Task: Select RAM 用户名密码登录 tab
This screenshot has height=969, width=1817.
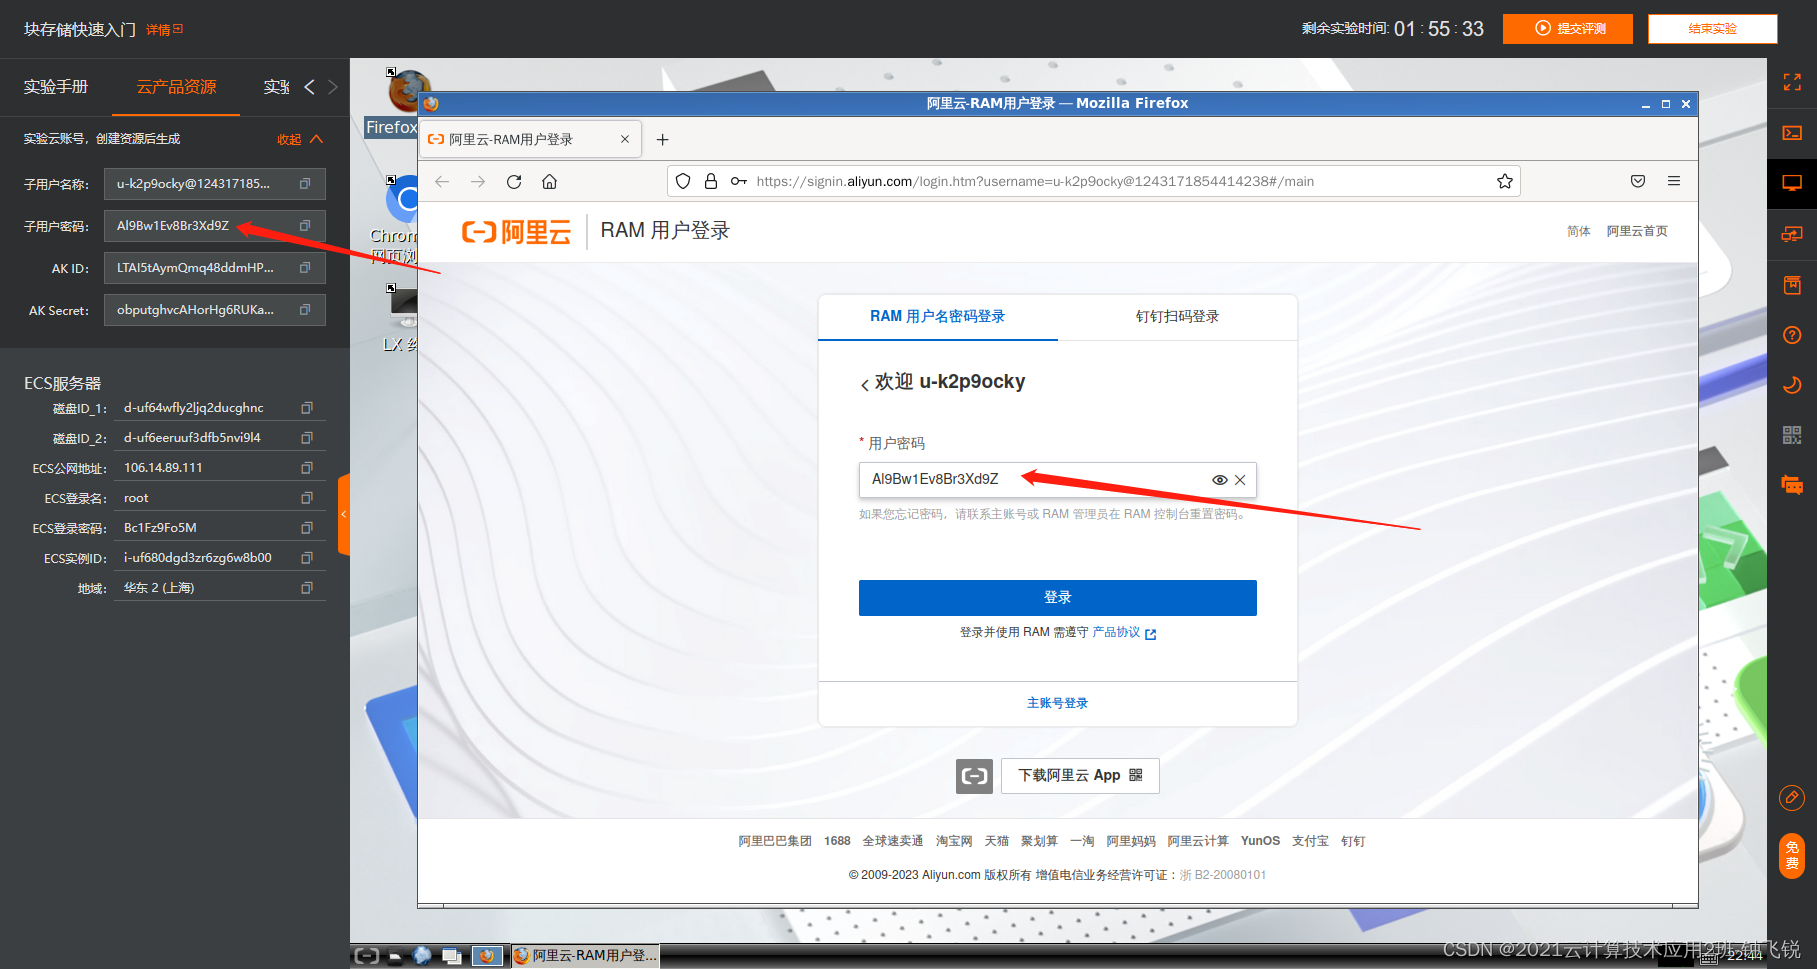Action: point(938,317)
